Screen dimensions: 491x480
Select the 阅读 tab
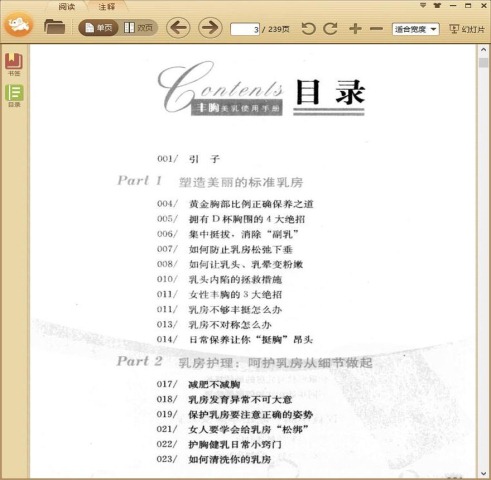(66, 7)
